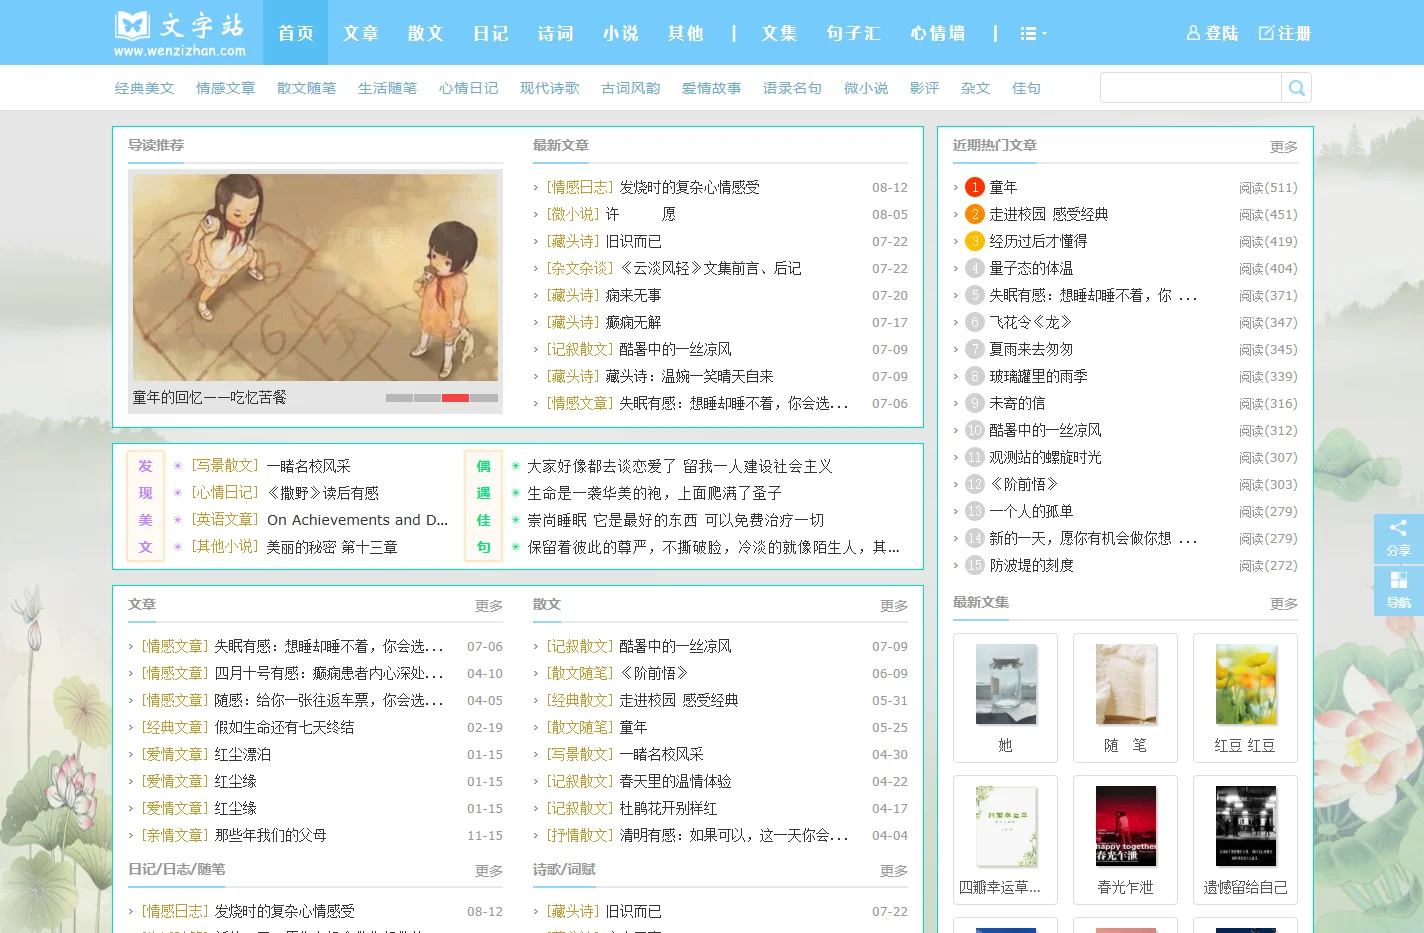Click 更多 beside 最新文集
Screen dimensions: 1424x933
click(1284, 604)
